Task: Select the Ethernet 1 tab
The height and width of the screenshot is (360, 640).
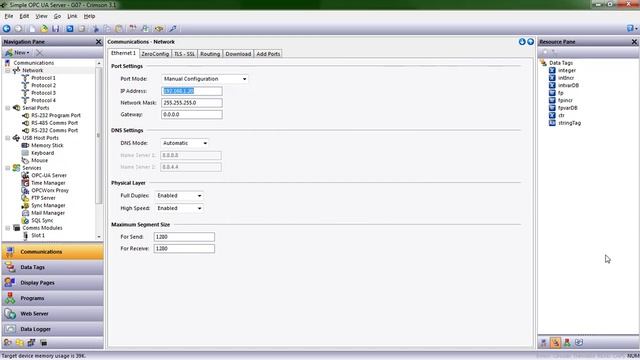Action: 123,53
